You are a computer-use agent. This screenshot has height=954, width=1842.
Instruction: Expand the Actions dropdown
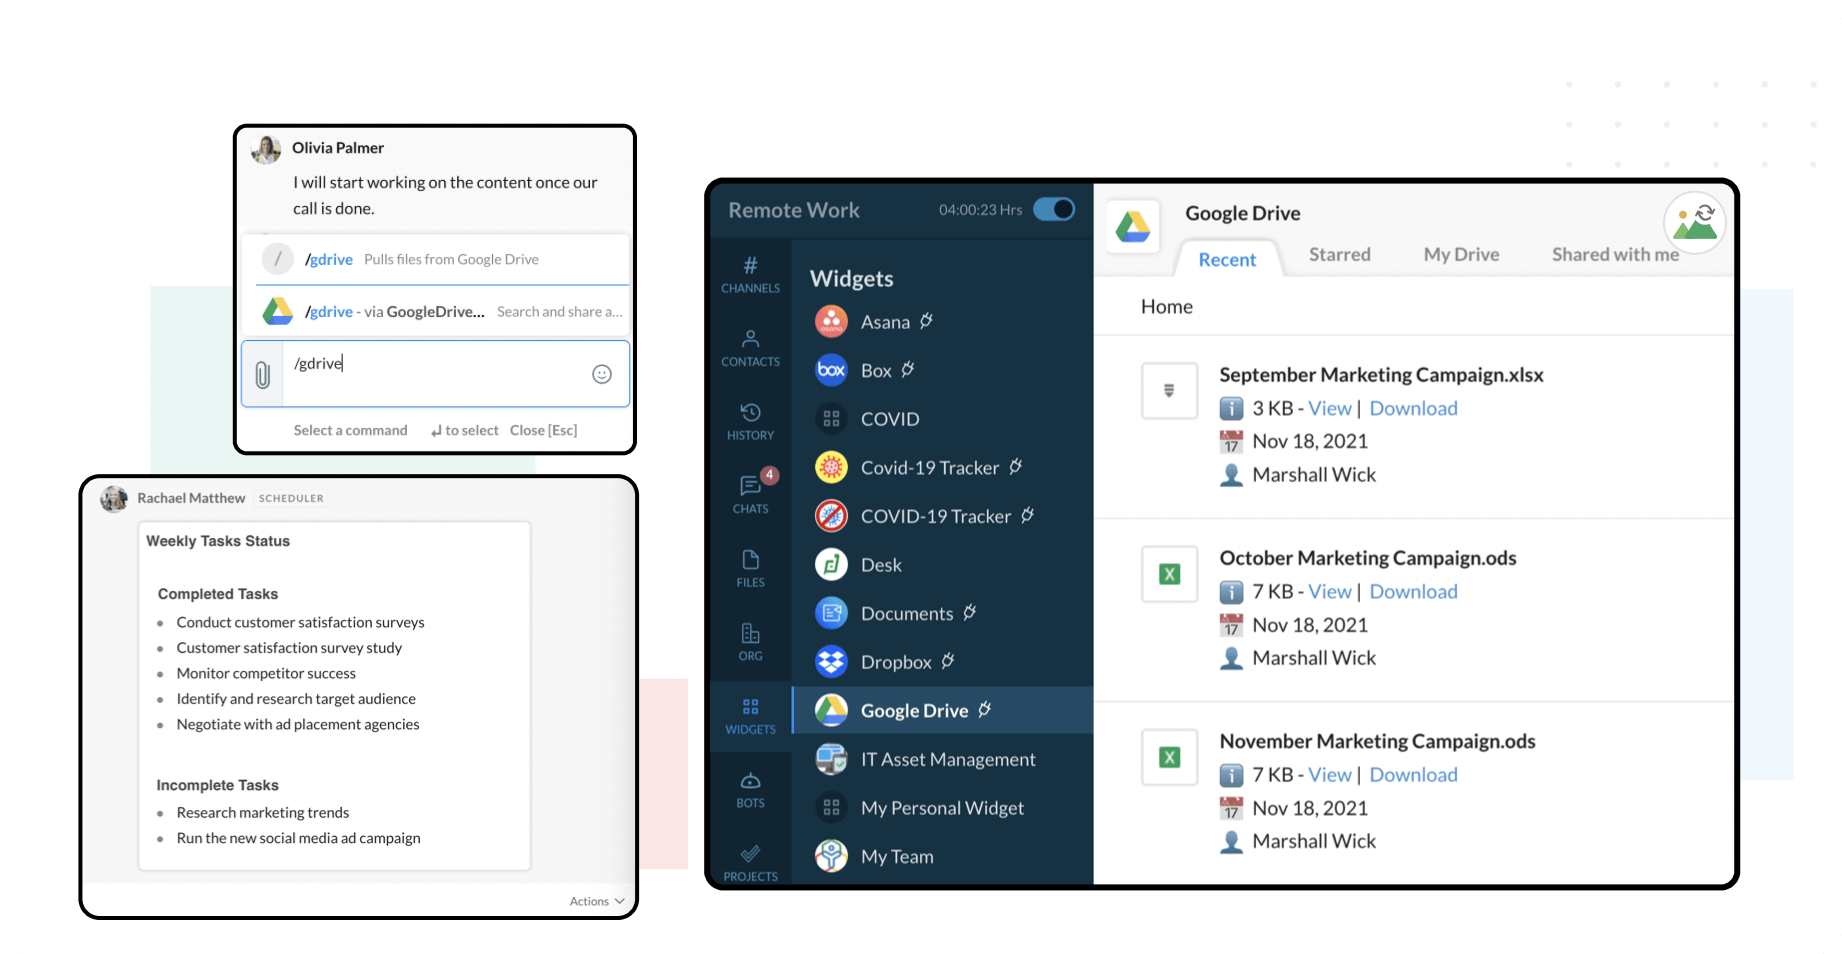[x=597, y=901]
